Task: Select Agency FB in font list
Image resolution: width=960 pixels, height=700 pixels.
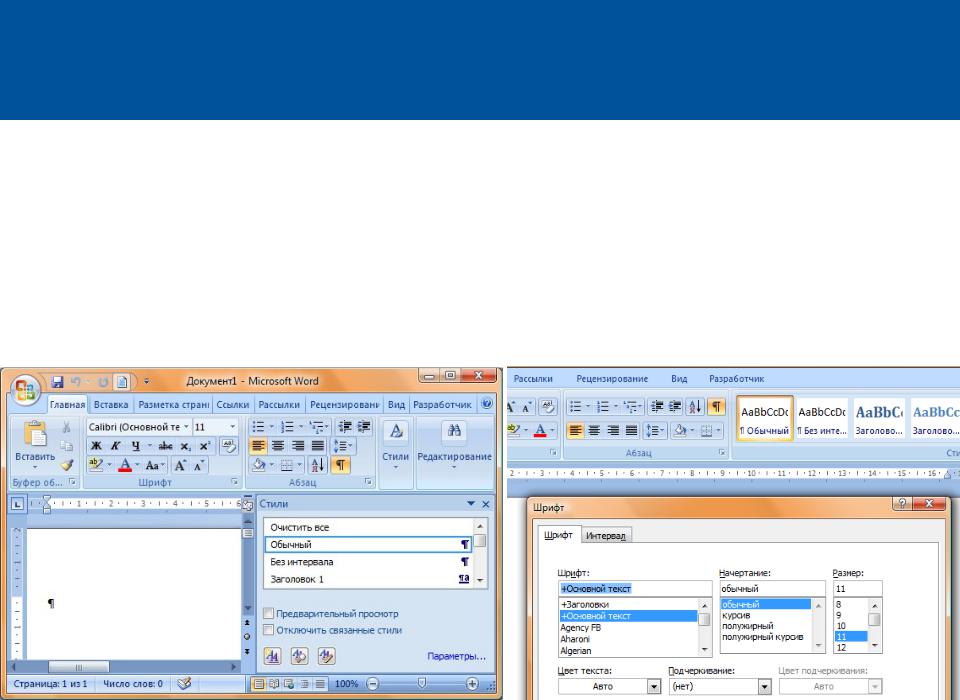Action: (x=628, y=628)
